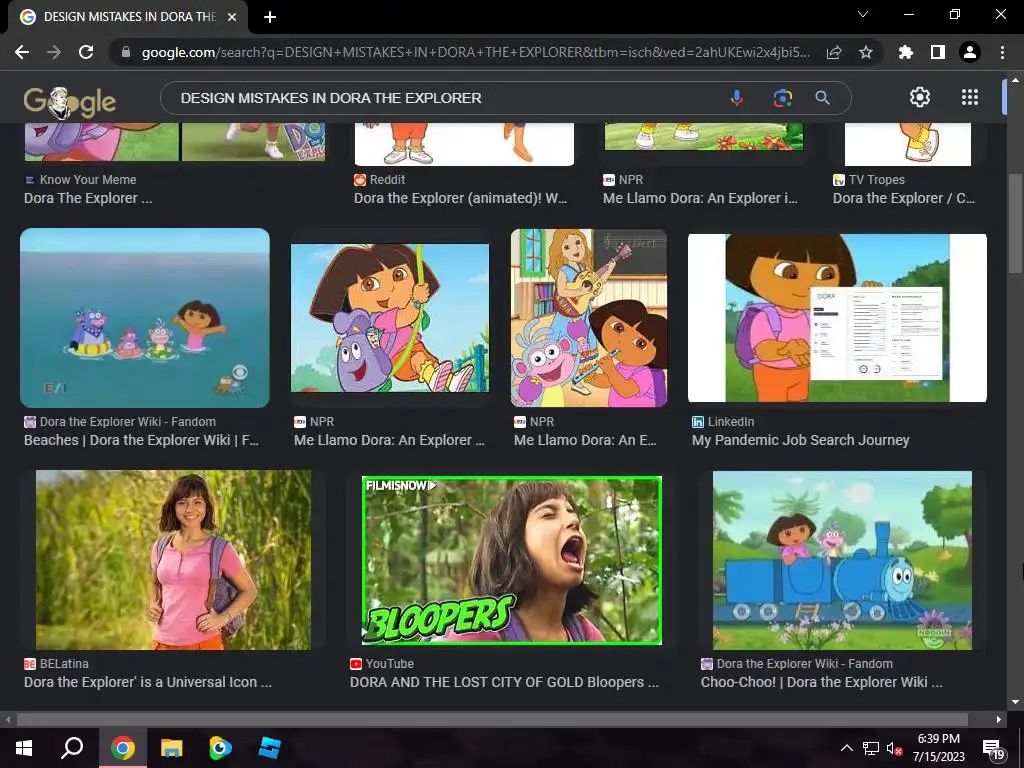Open the BLOOPERS YouTube thumbnail

(x=512, y=560)
